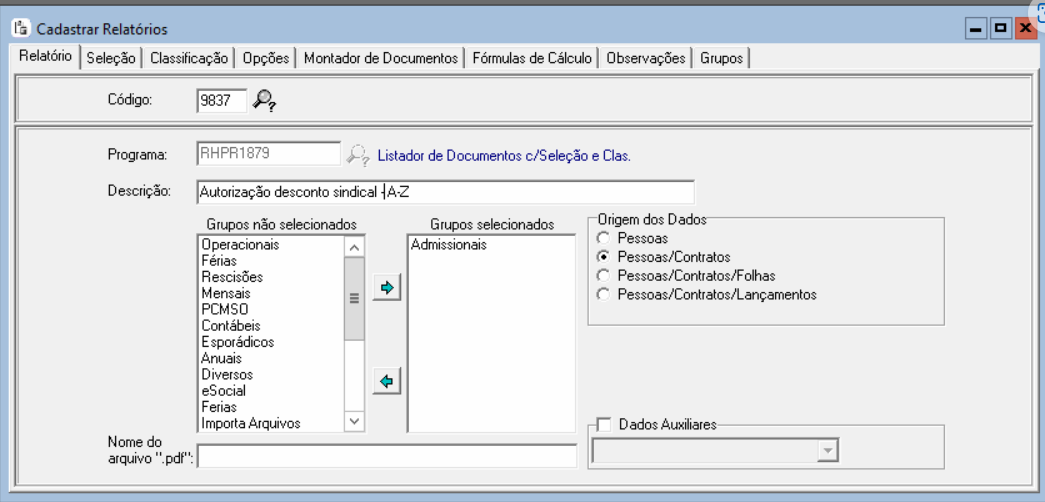The image size is (1045, 502).
Task: Select Admissionais in selected groups list
Action: click(x=448, y=245)
